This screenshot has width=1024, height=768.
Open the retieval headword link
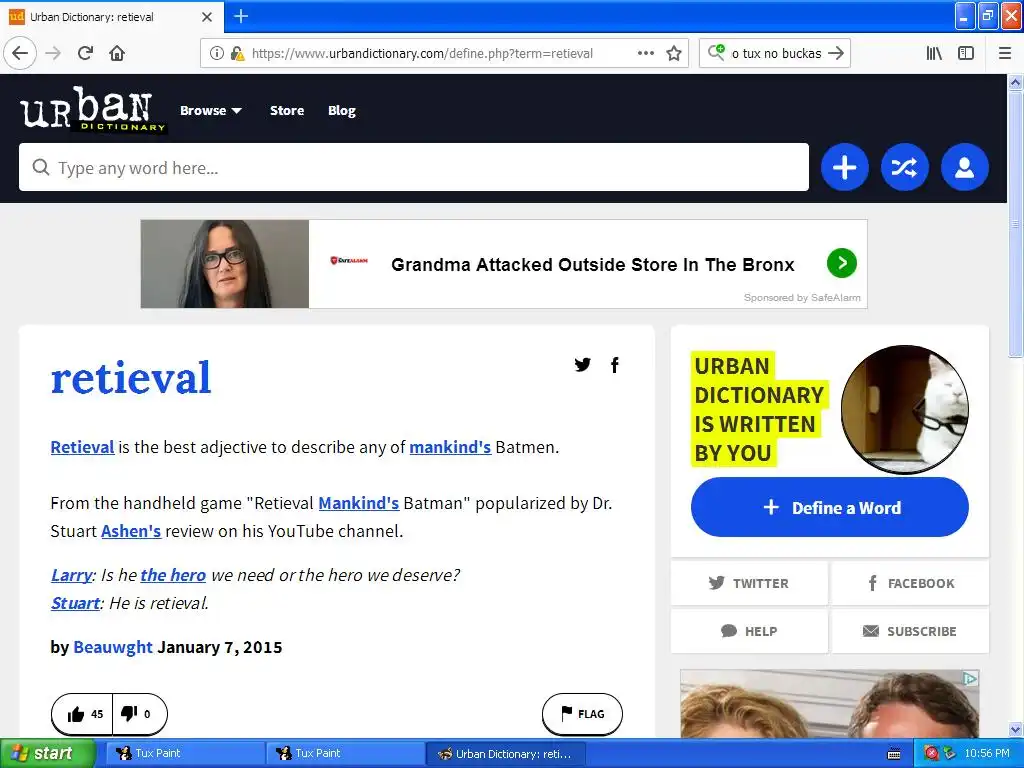(x=131, y=377)
